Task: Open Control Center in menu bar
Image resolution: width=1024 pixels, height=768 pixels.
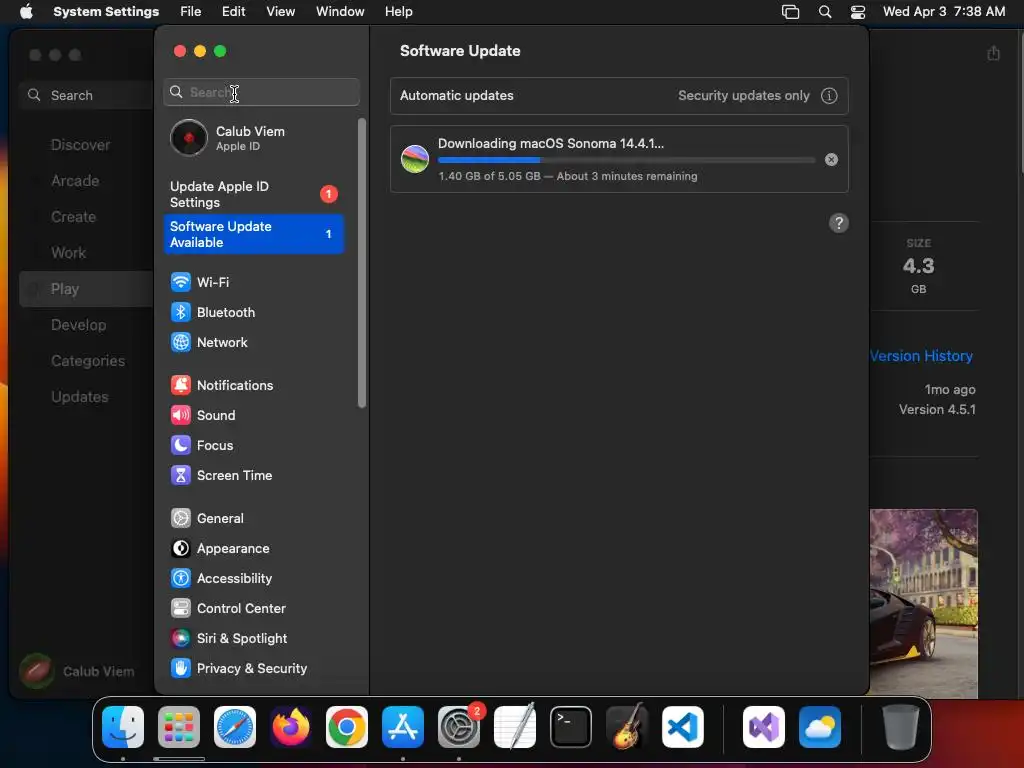Action: pos(857,12)
